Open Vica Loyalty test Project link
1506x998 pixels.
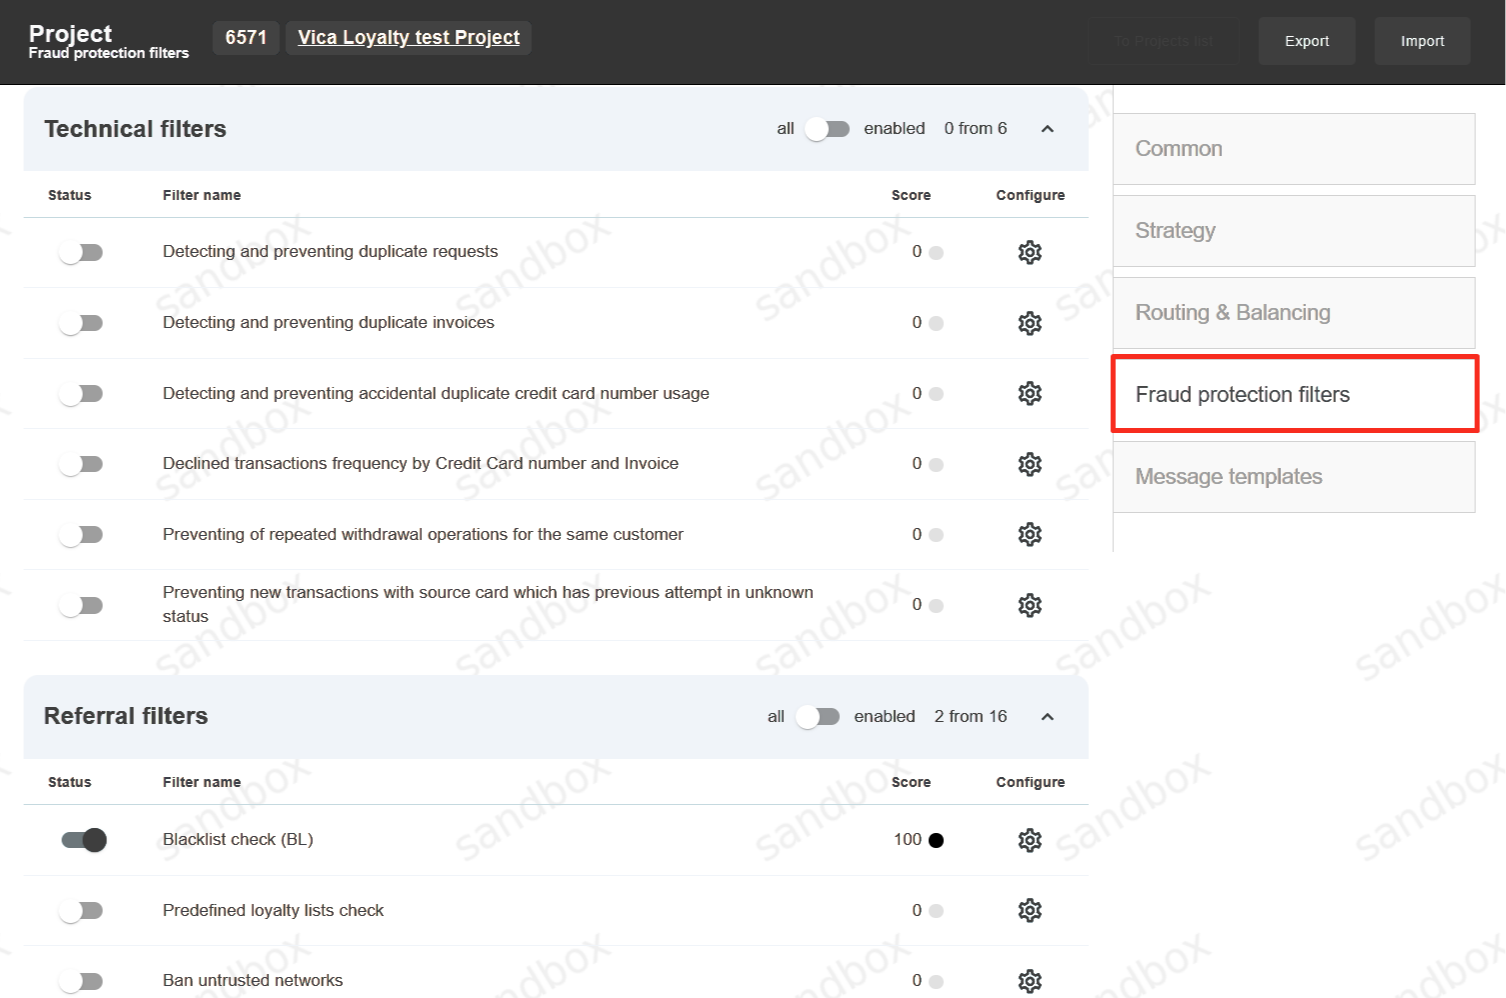point(408,38)
